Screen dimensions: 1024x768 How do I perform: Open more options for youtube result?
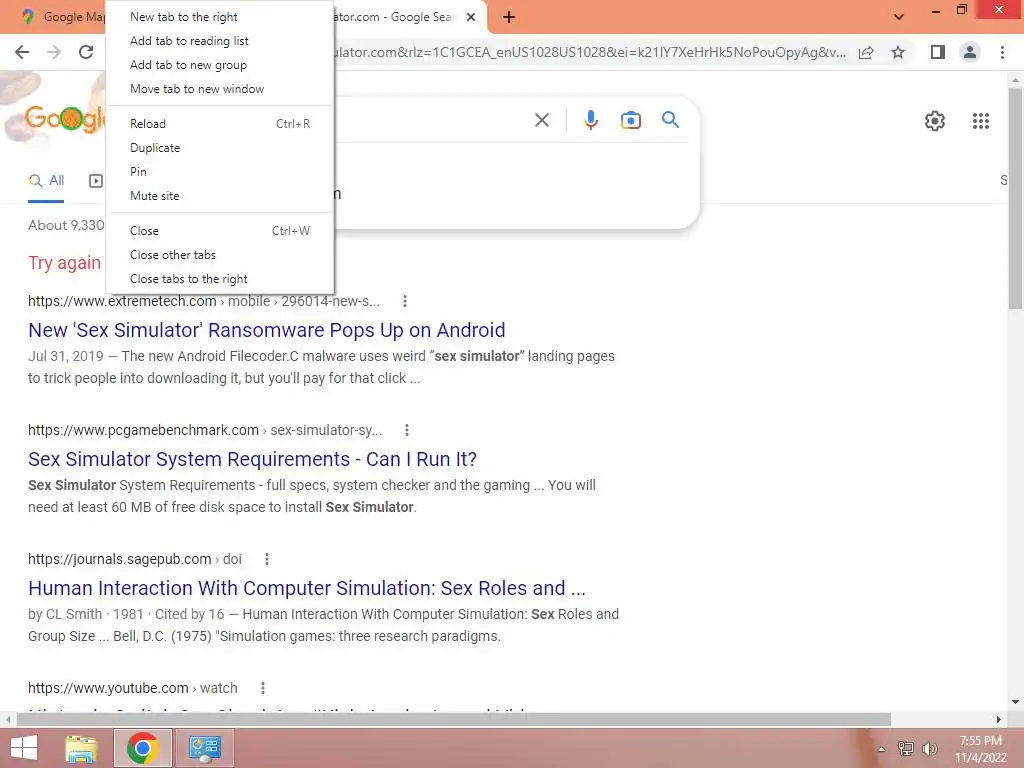coord(263,688)
